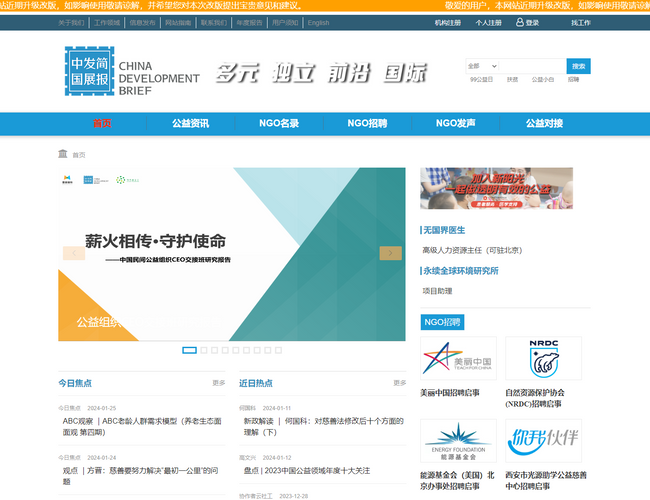Select the first carousel indicator dot
Viewport: 650px width, 500px height.
point(189,350)
